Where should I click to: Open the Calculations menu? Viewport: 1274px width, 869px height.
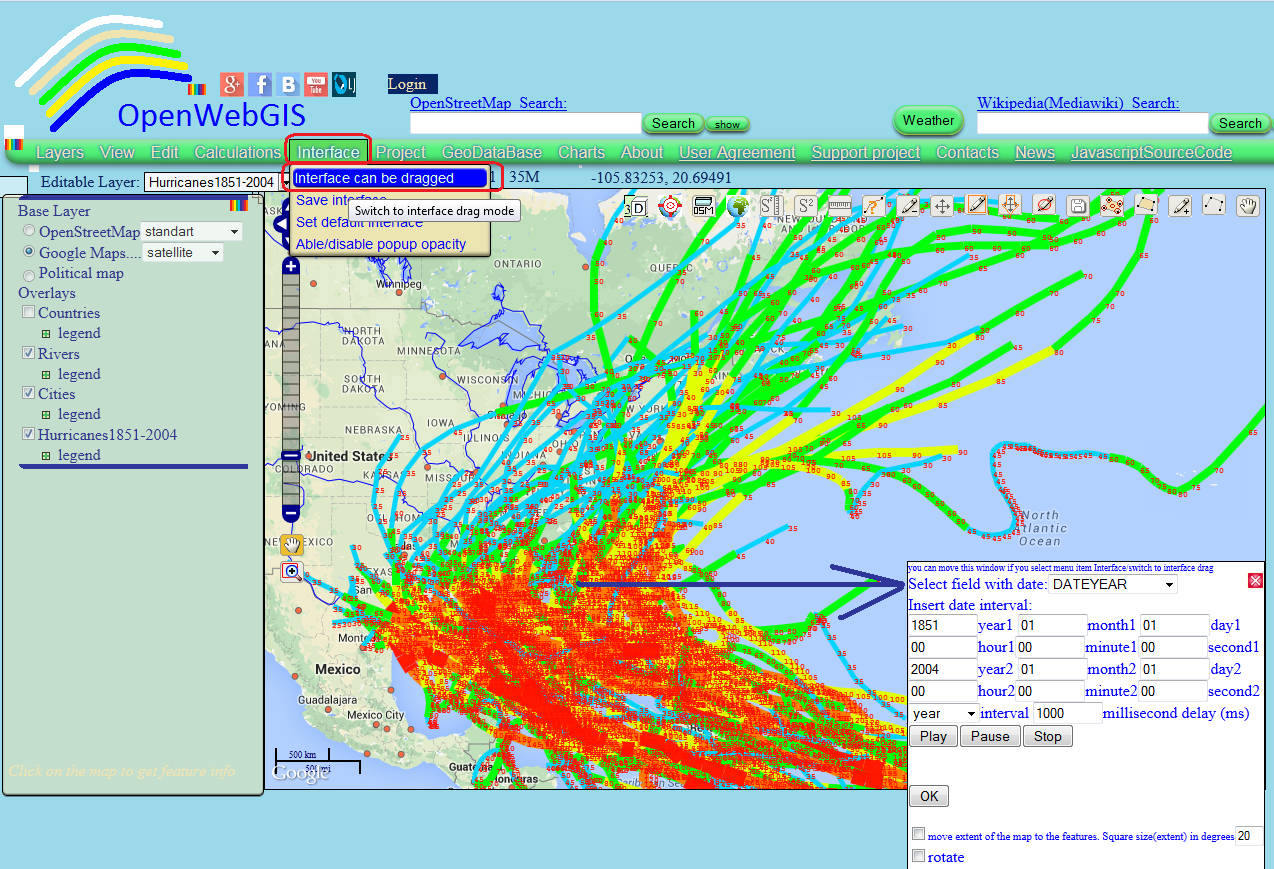(238, 152)
